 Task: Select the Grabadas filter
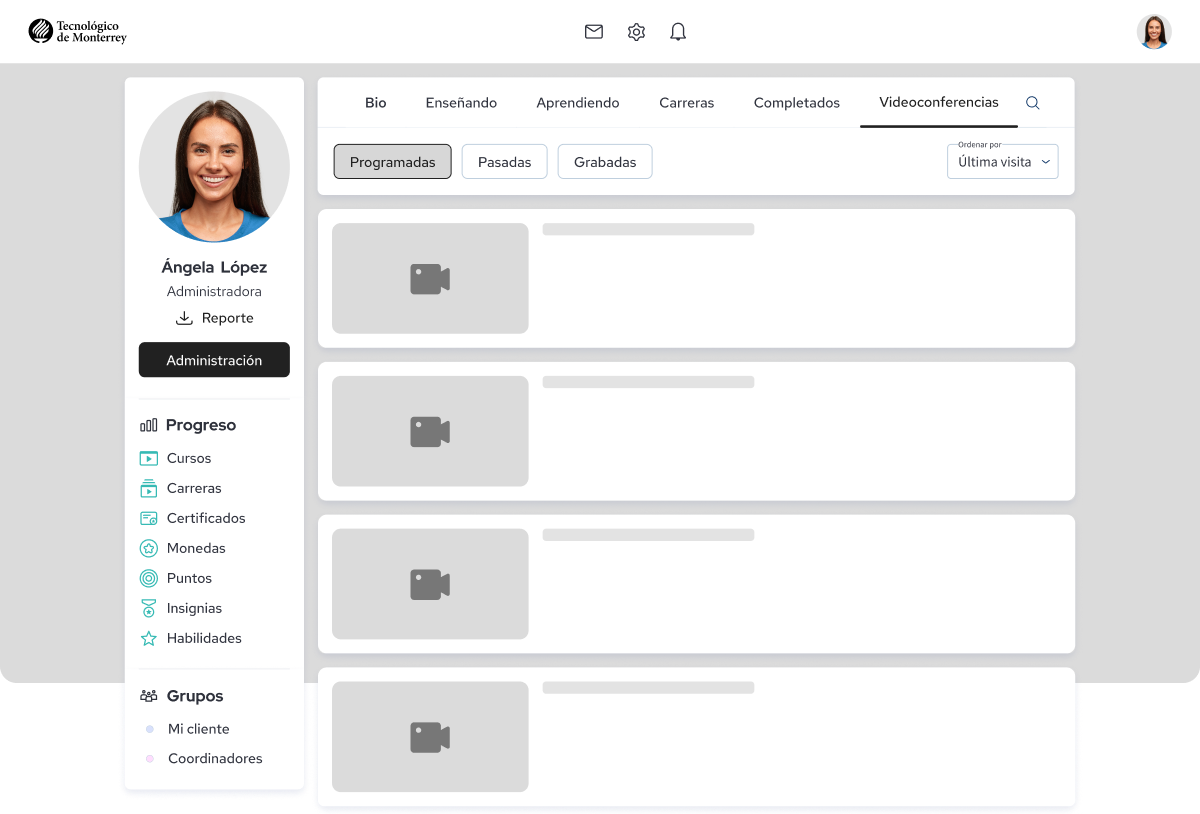tap(605, 162)
